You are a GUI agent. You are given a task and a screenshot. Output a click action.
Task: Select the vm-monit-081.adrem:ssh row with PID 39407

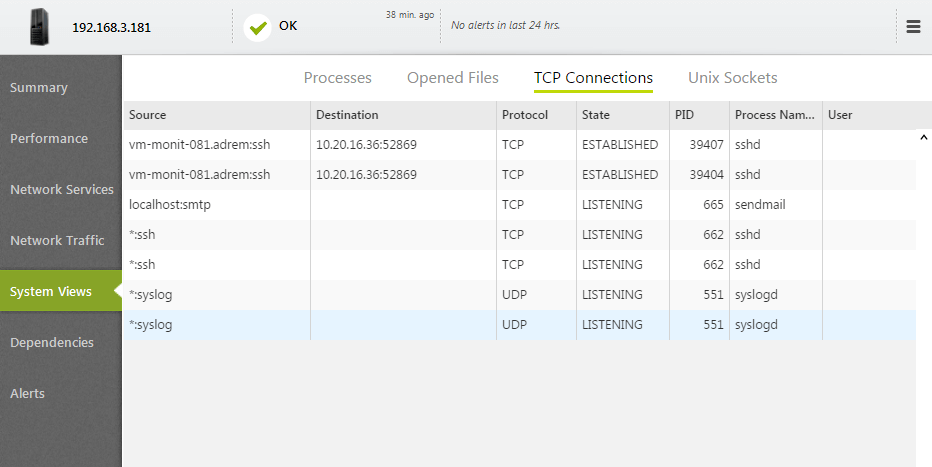(519, 144)
